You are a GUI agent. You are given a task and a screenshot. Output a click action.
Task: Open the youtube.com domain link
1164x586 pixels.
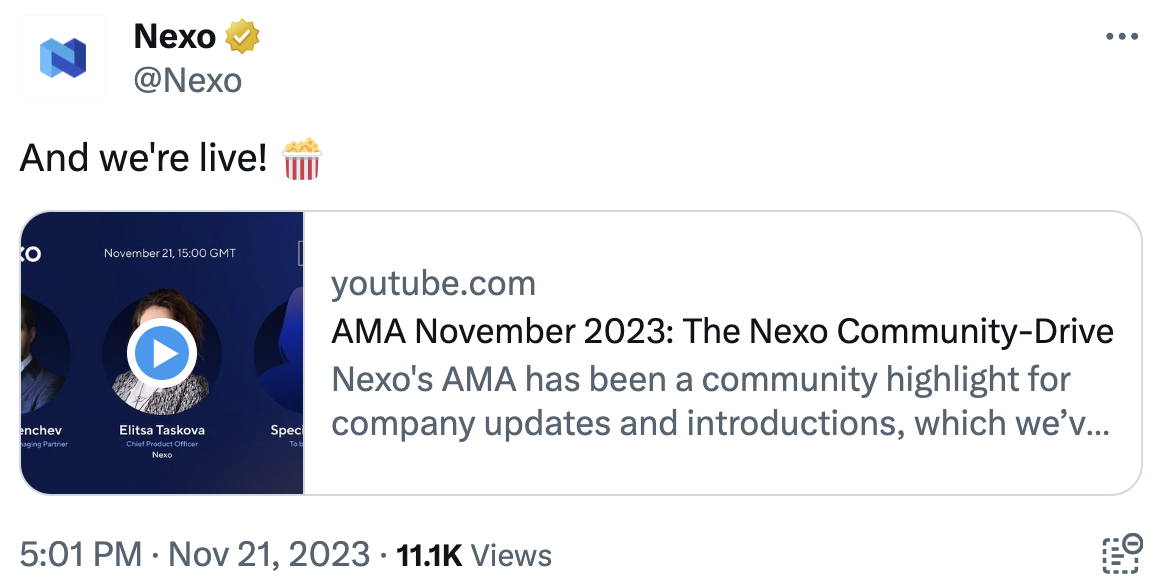(x=435, y=283)
